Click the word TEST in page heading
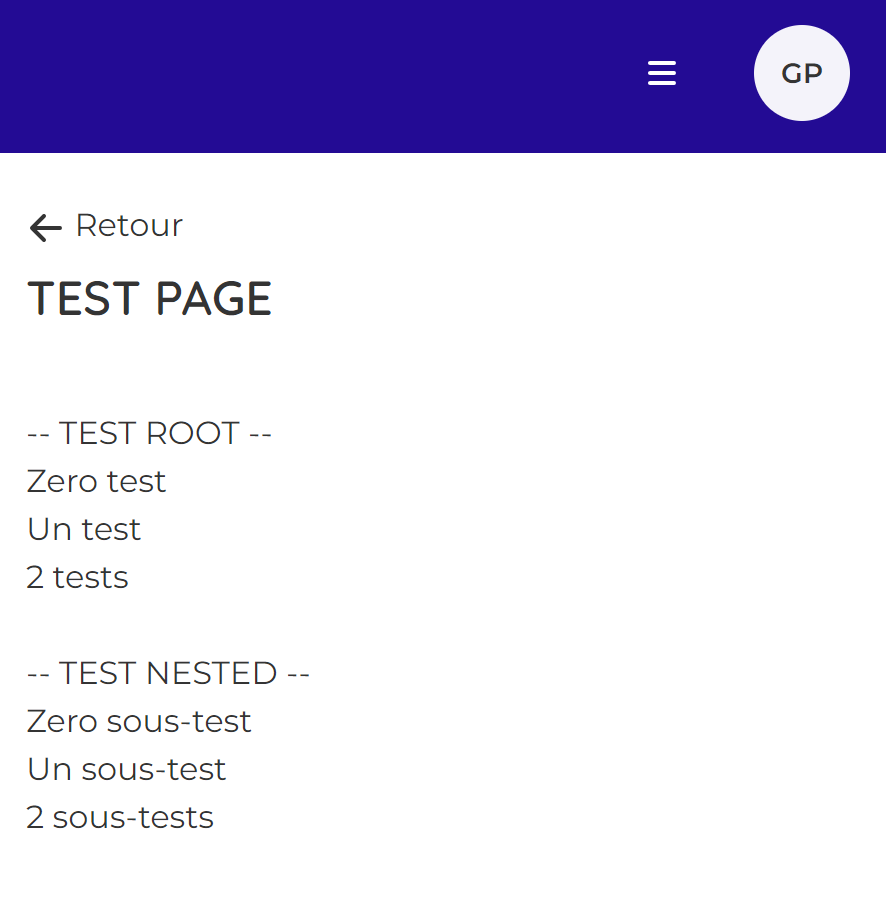 pos(84,298)
